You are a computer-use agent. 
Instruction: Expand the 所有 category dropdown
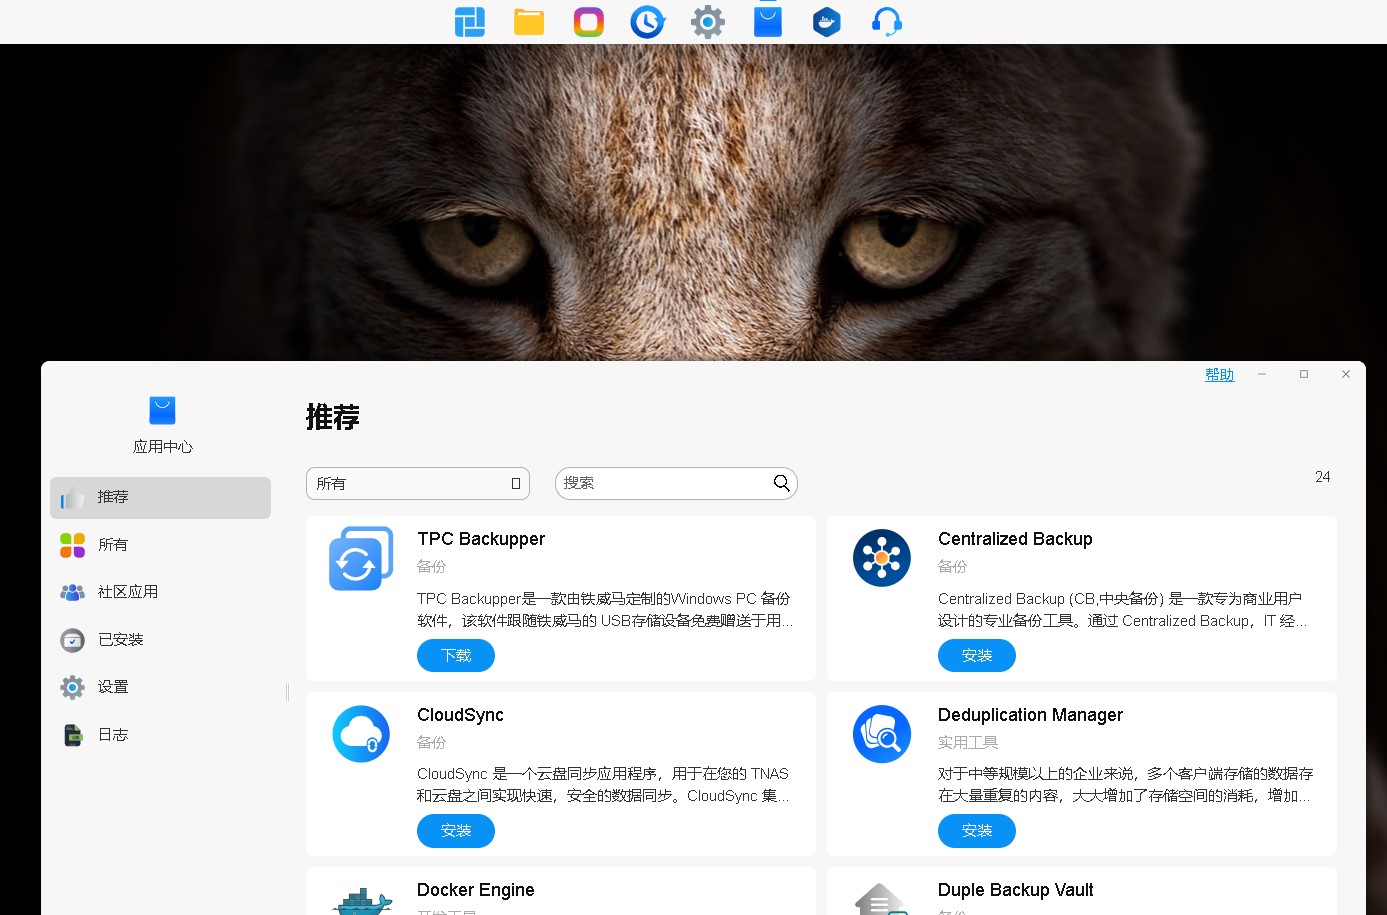417,483
